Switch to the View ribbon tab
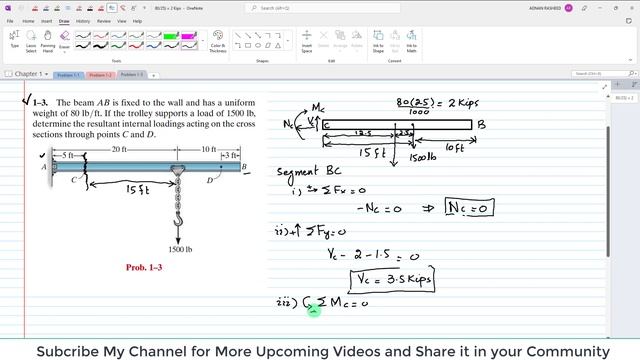Image resolution: width=640 pixels, height=360 pixels. (x=122, y=21)
